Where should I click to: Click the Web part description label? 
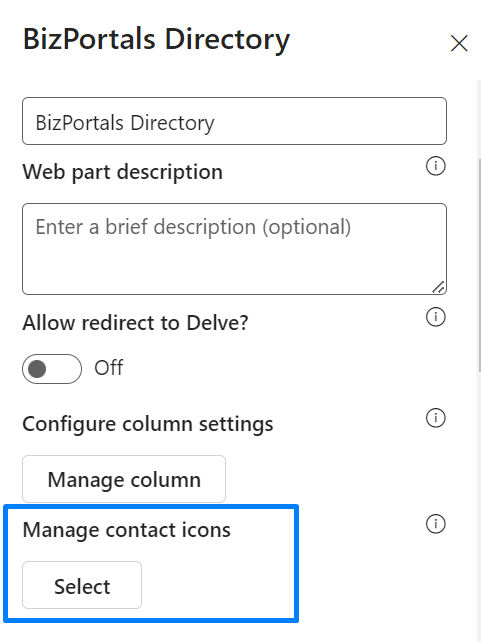[x=123, y=172]
